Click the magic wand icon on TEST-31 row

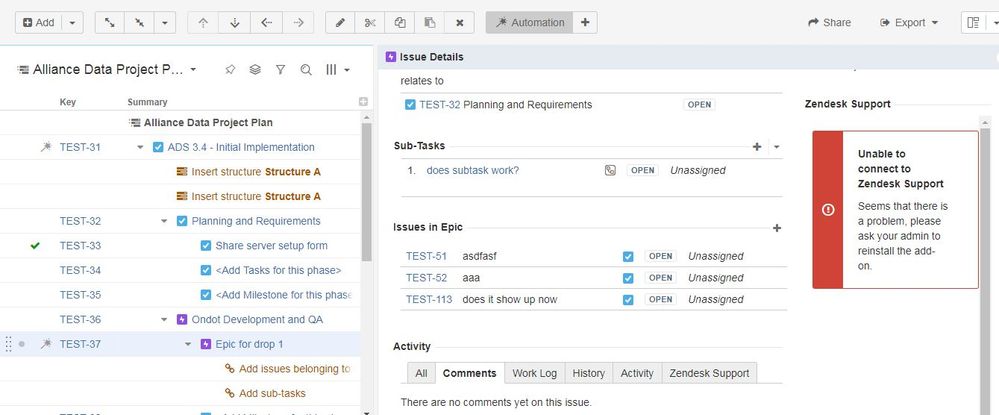45,147
